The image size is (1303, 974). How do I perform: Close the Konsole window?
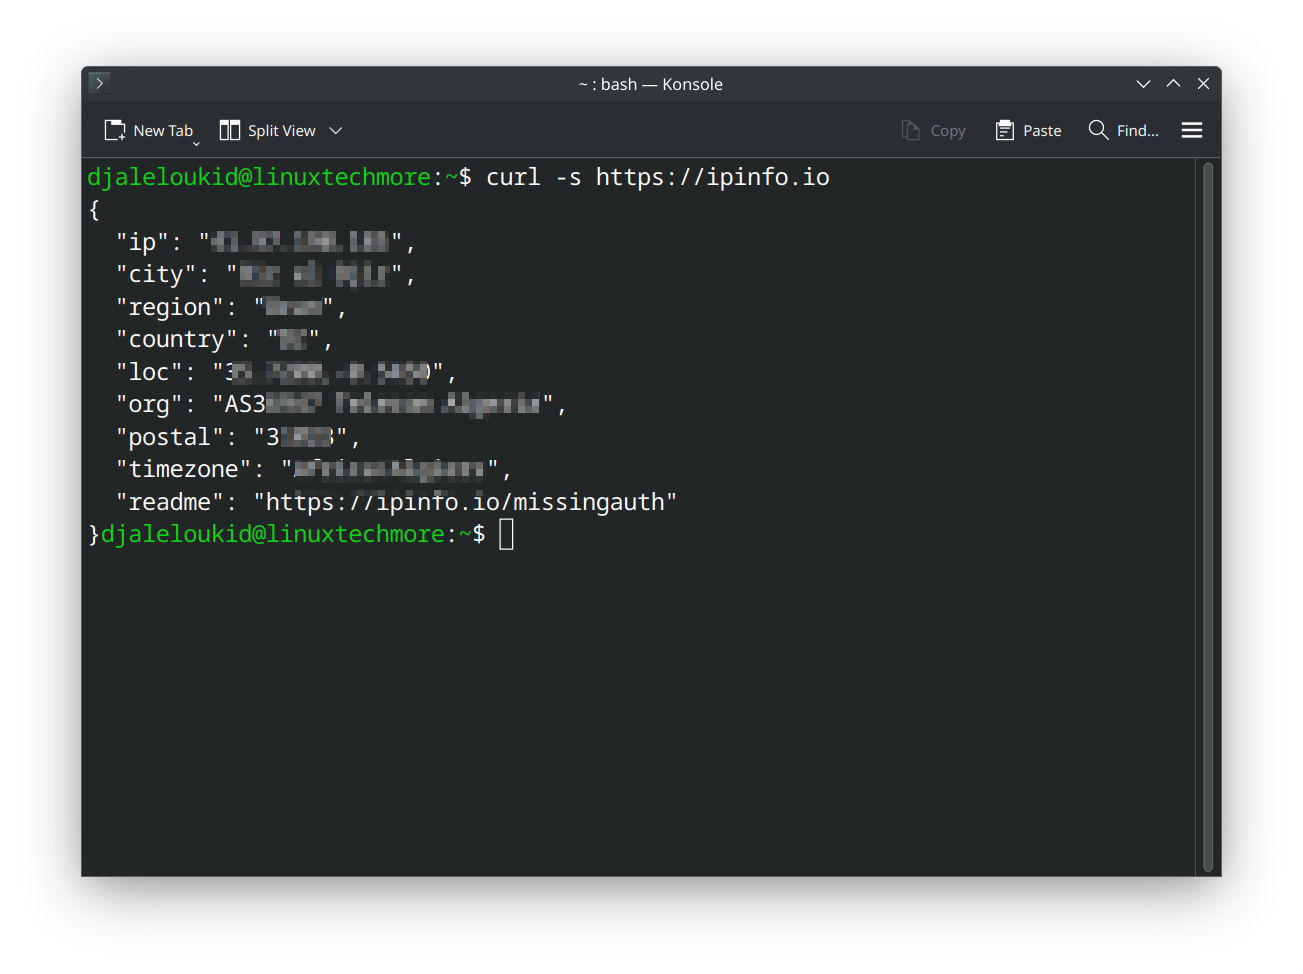click(x=1203, y=84)
